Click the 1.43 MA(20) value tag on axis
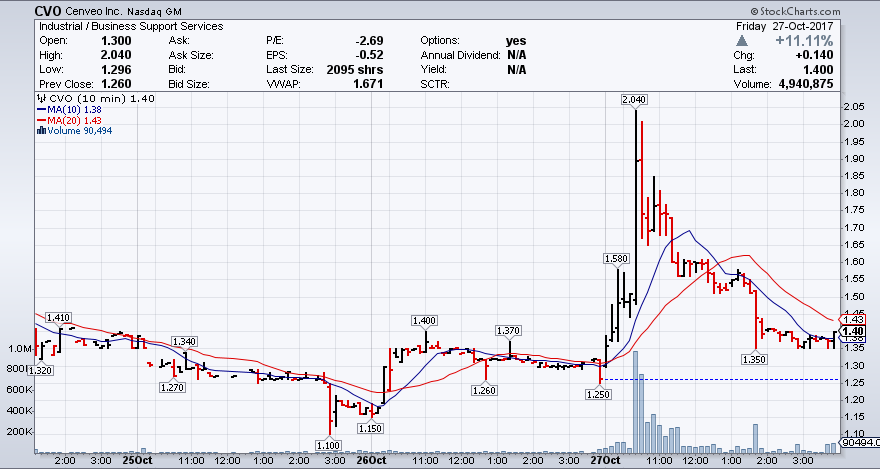Image resolution: width=880 pixels, height=469 pixels. point(853,319)
